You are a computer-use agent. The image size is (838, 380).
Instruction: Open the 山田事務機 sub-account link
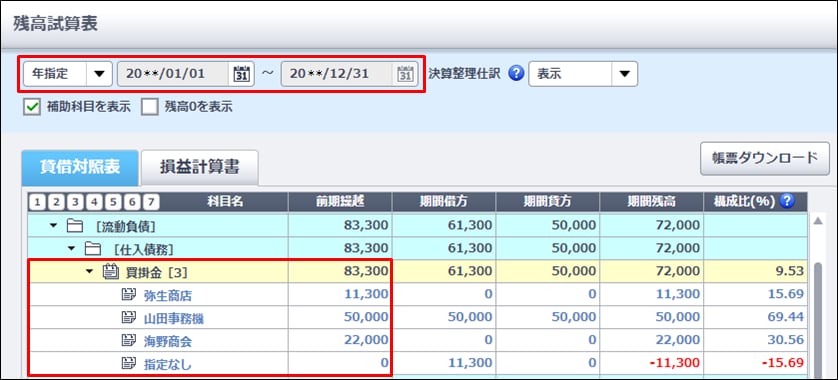pos(174,319)
